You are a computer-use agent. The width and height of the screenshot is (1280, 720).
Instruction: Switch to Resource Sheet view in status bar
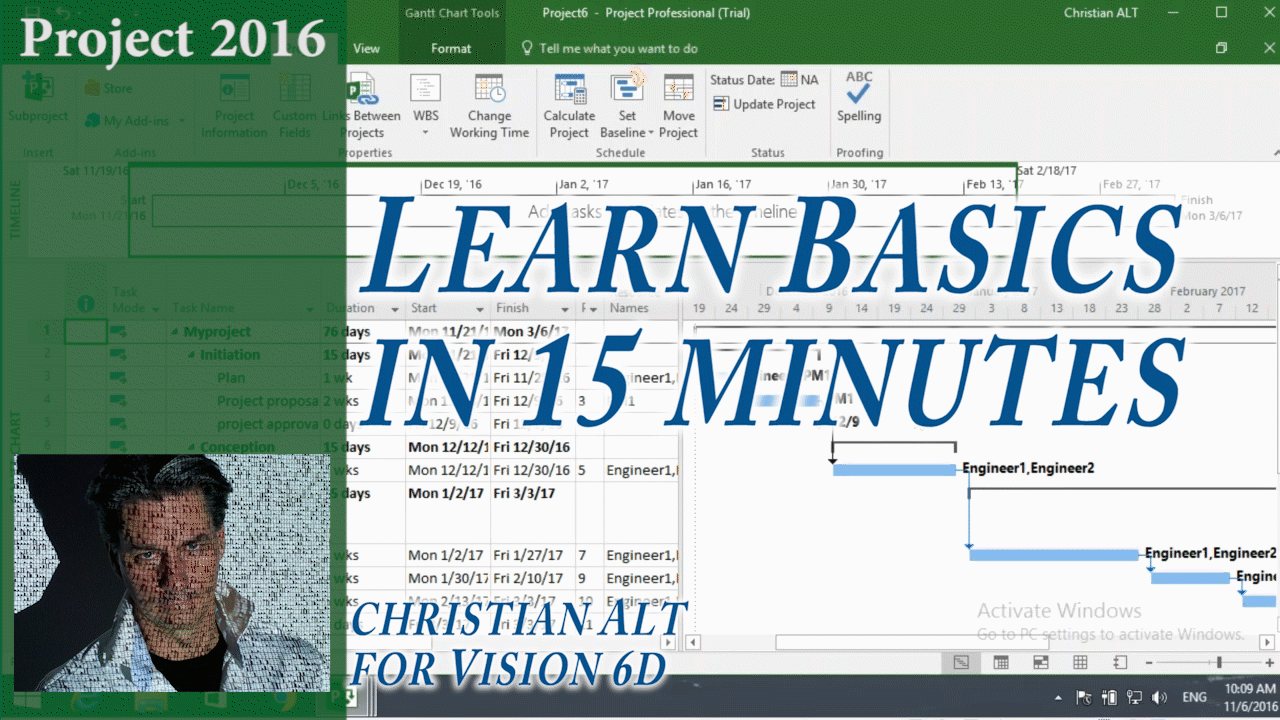pos(1080,662)
